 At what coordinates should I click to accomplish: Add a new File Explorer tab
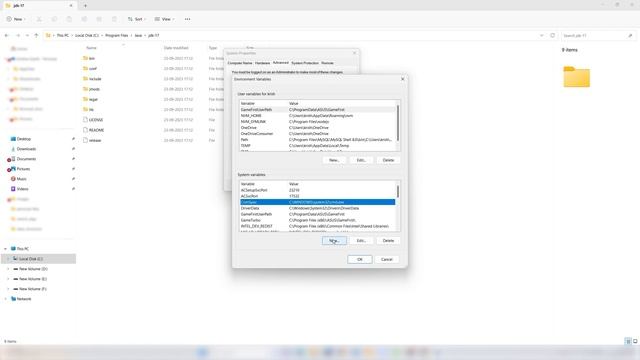85,6
